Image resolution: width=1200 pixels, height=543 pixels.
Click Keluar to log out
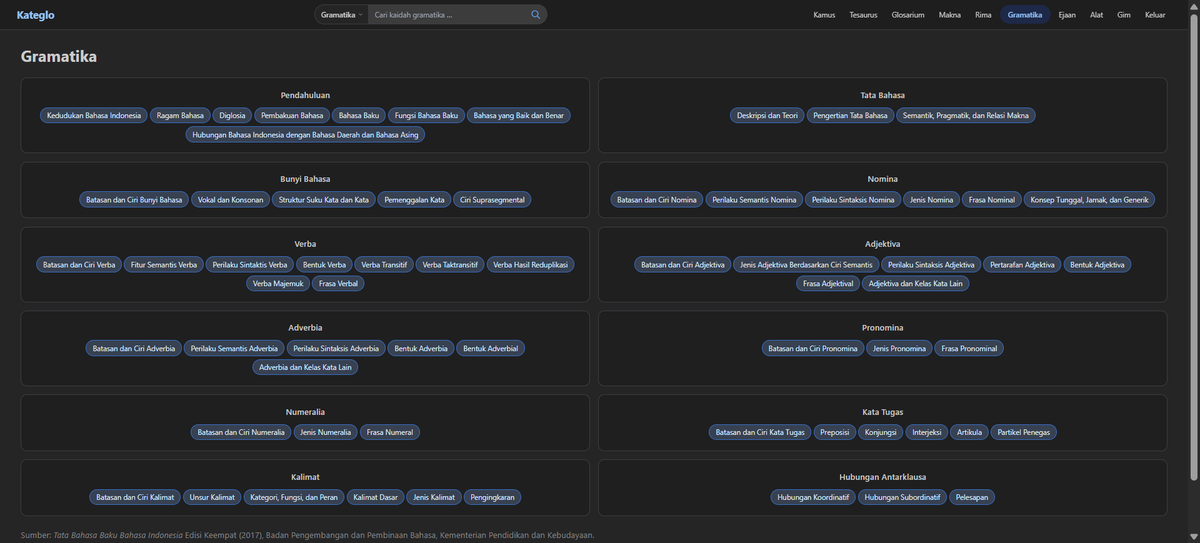1155,15
